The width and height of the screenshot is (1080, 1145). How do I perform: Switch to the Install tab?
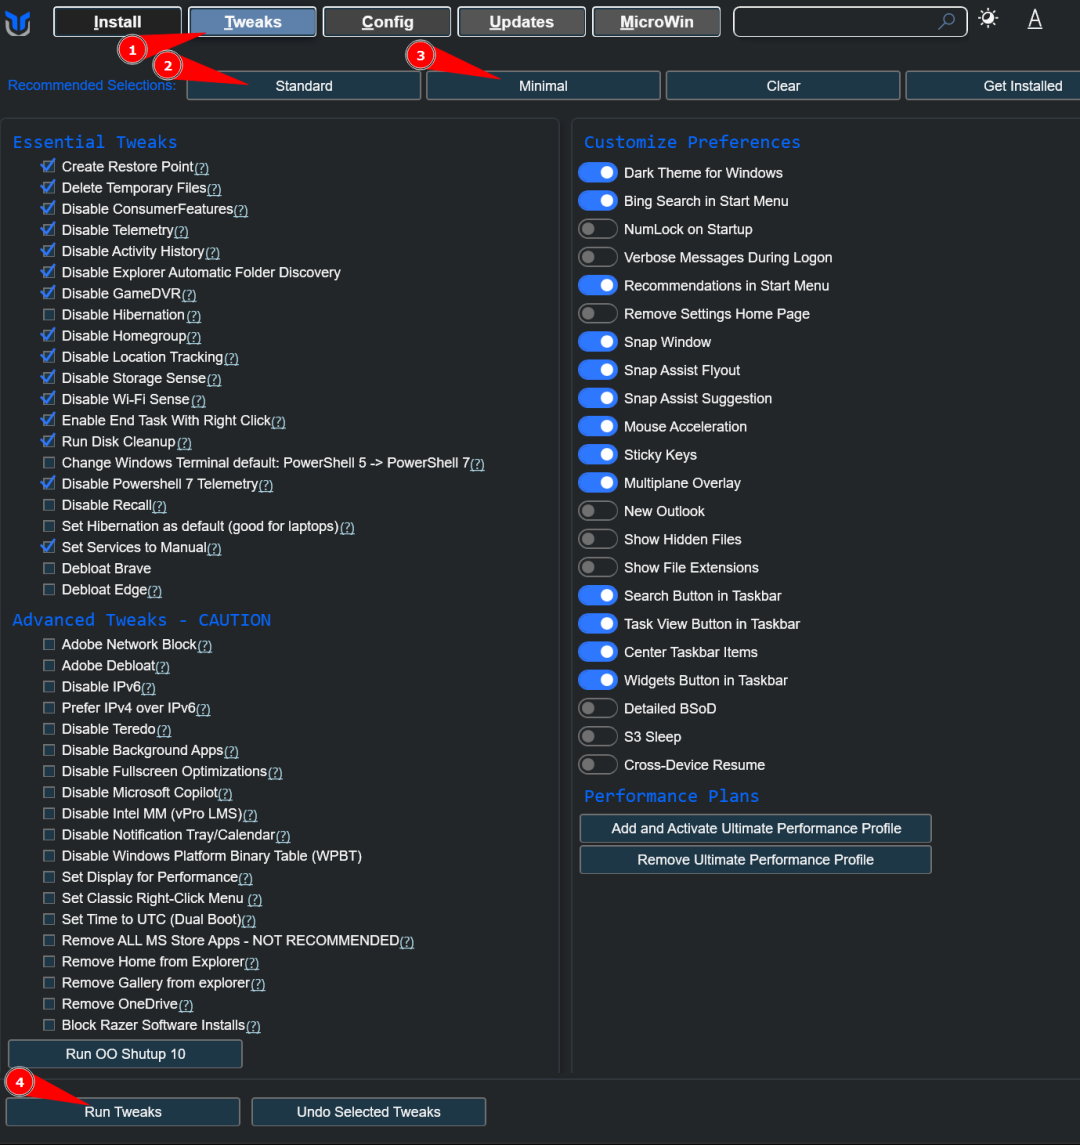coord(118,22)
